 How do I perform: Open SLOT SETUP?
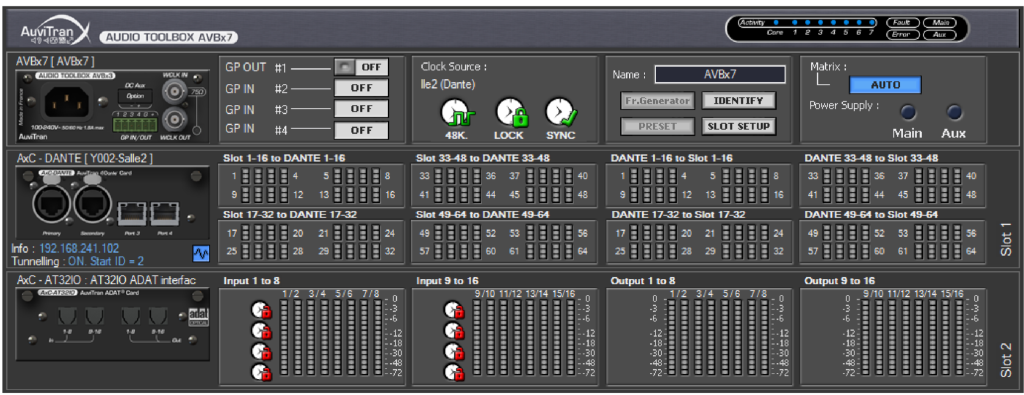tap(739, 126)
